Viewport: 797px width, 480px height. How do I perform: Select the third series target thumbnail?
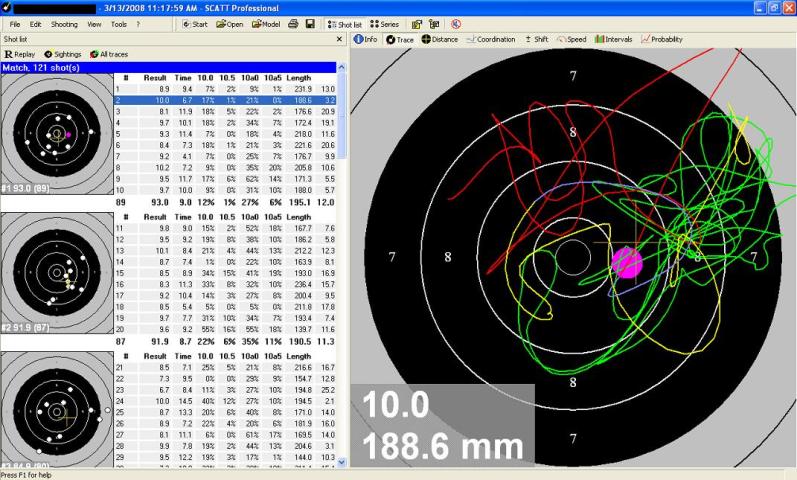(57, 409)
